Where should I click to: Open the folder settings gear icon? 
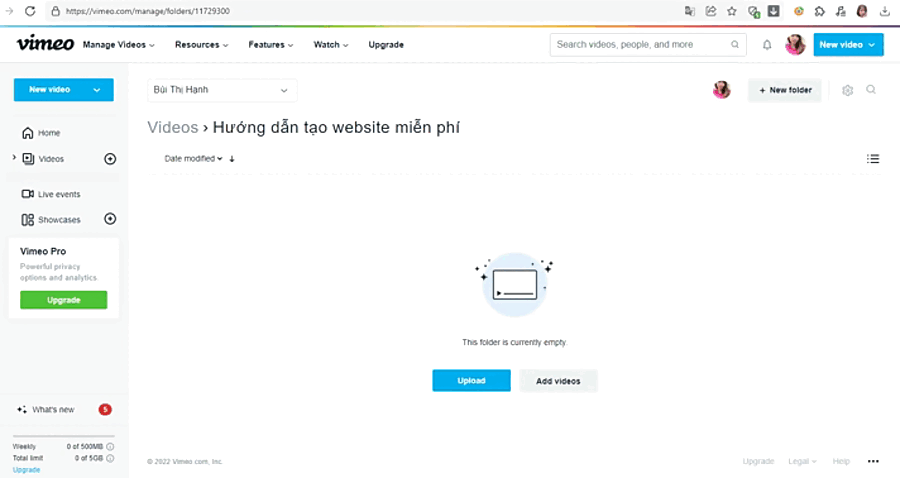click(x=847, y=90)
